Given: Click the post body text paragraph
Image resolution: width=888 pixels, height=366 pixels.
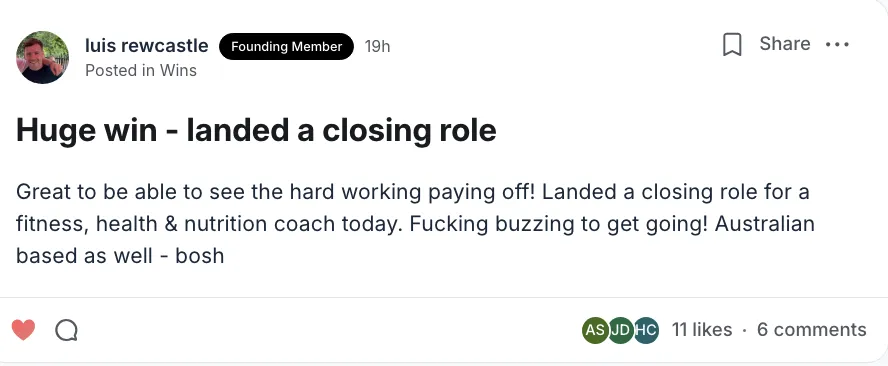Looking at the screenshot, I should [415, 224].
